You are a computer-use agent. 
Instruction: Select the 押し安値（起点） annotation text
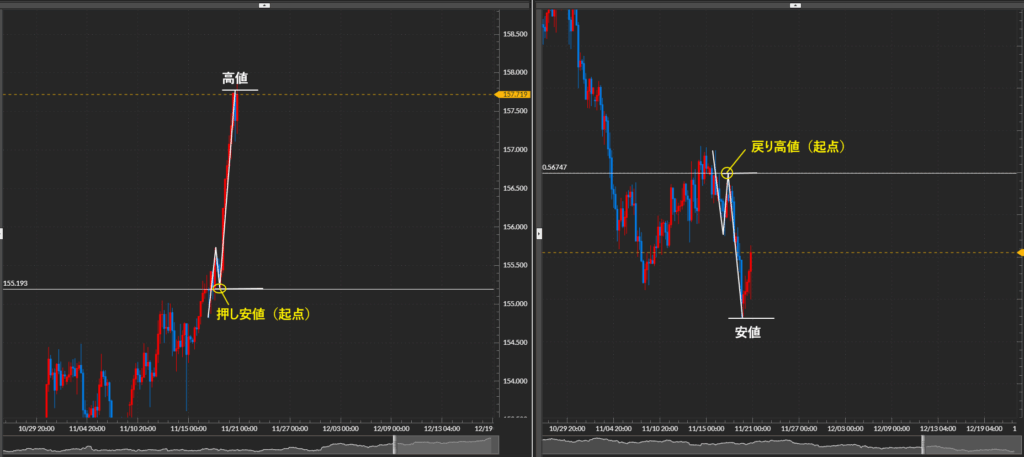263,313
